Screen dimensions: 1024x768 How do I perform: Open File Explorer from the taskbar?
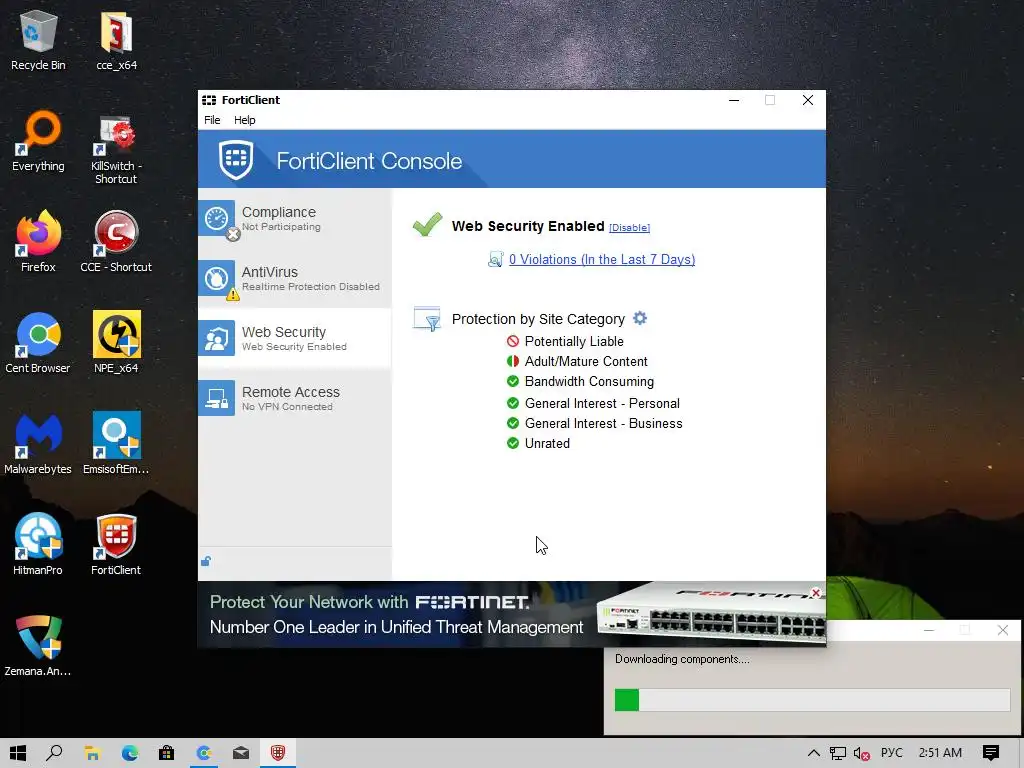point(92,753)
